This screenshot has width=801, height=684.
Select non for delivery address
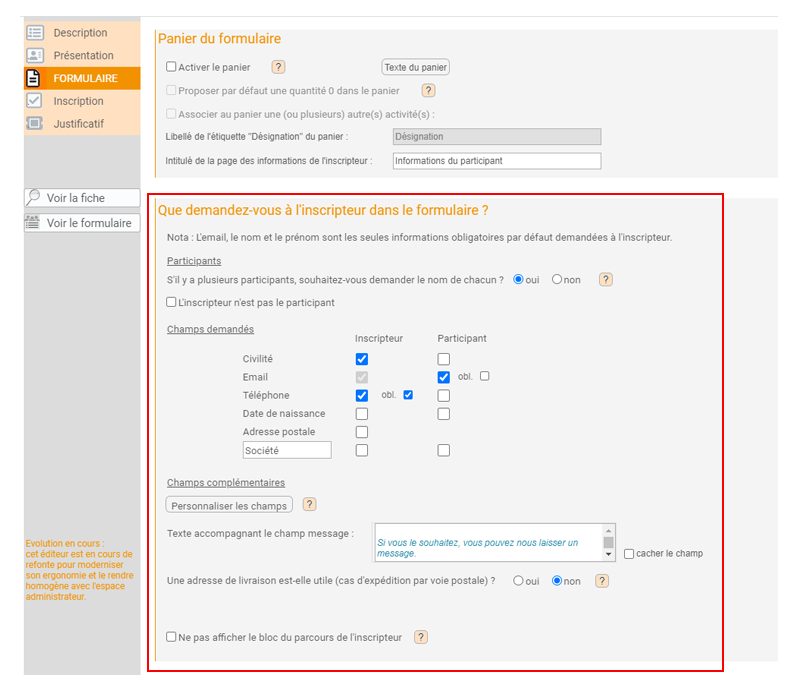pyautogui.click(x=557, y=581)
